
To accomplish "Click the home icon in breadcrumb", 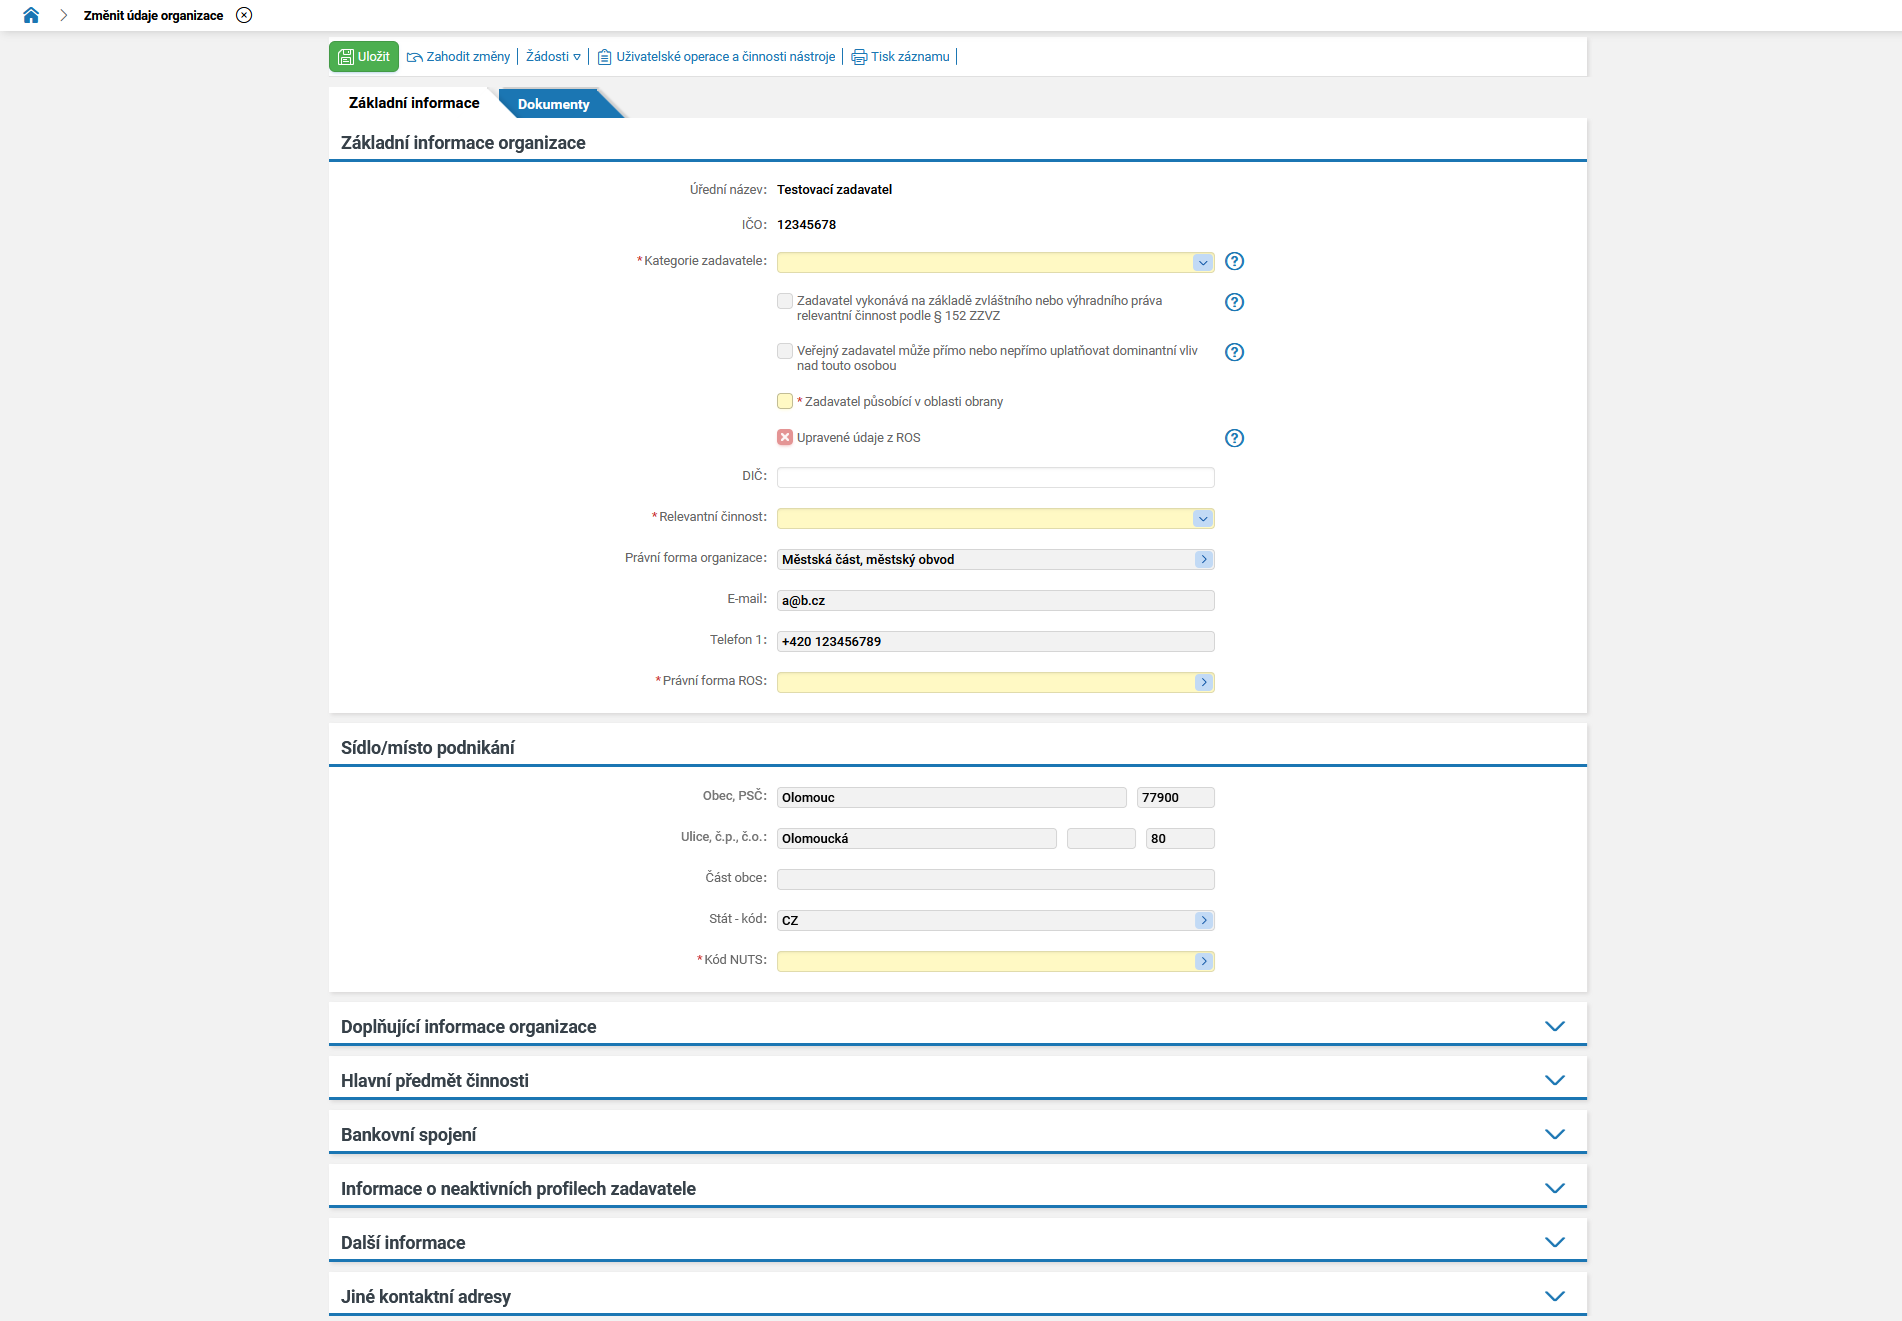I will click(31, 15).
